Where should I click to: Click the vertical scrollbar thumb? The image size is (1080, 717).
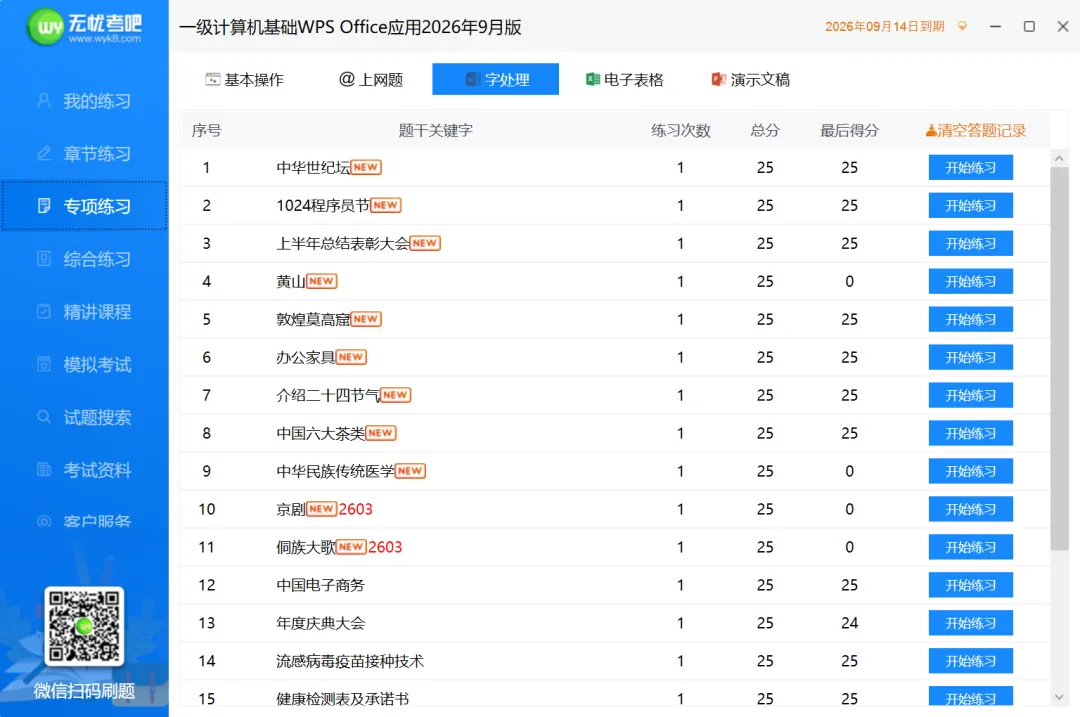pyautogui.click(x=1059, y=358)
